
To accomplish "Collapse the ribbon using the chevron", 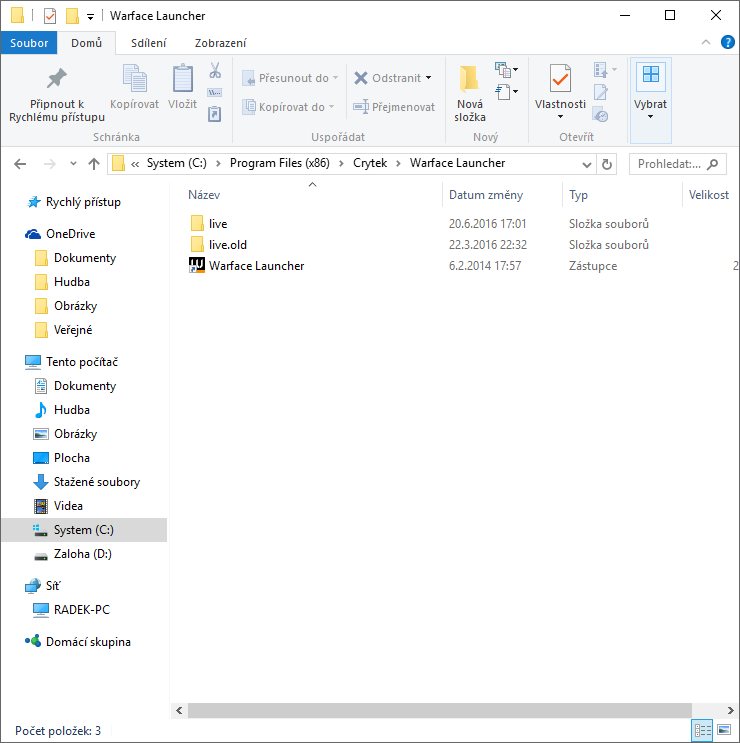I will tap(706, 42).
